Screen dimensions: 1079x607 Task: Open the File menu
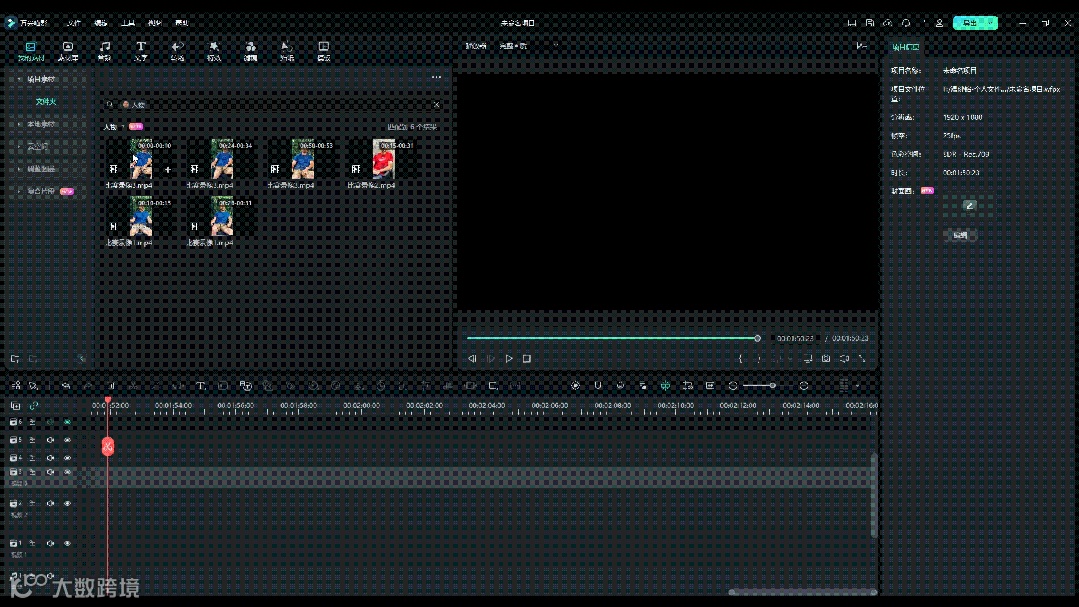(74, 23)
